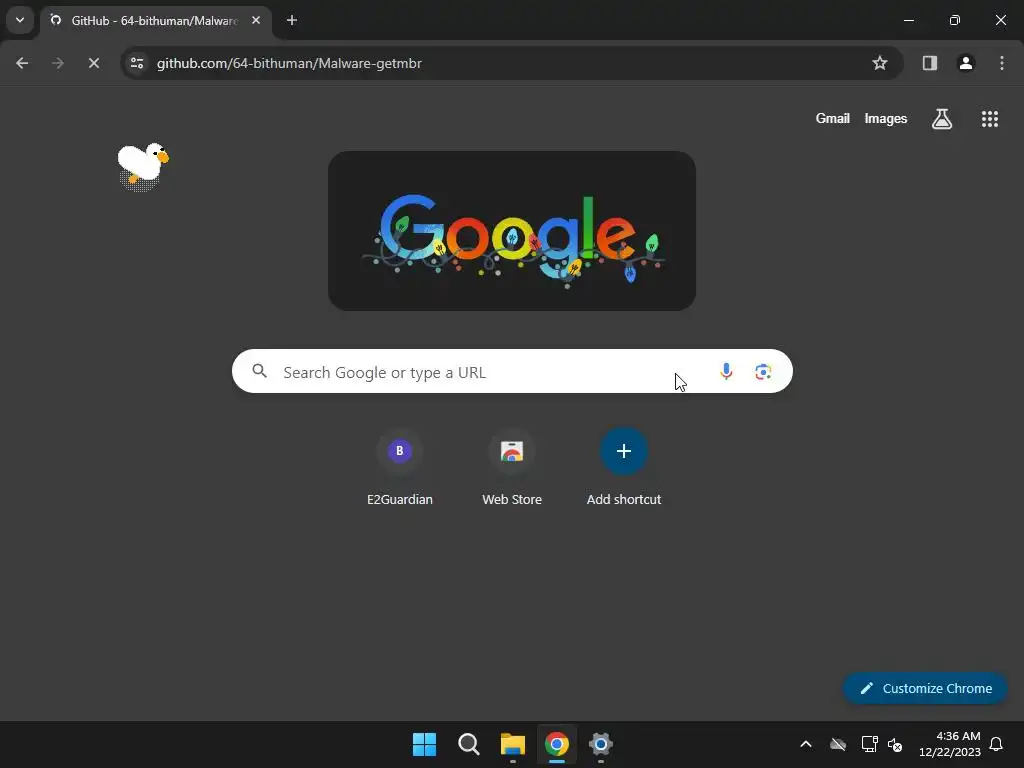Screen dimensions: 1024x768
Task: Open clock showing 4:36 AM
Action: click(x=950, y=744)
